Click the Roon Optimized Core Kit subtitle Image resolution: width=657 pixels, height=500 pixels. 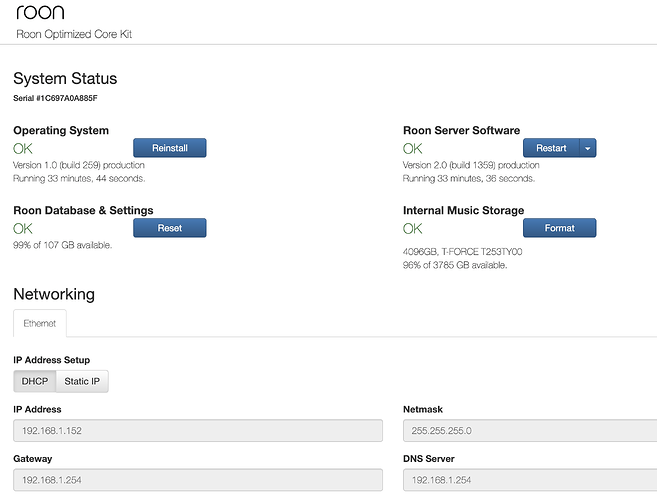pyautogui.click(x=74, y=34)
